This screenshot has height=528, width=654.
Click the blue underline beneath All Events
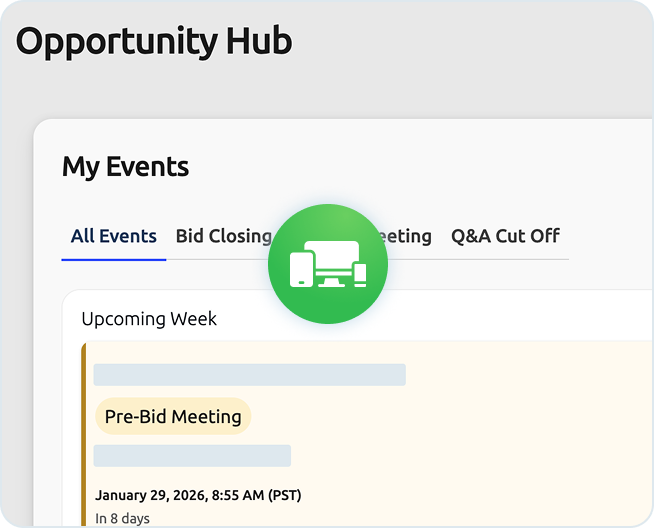pos(113,259)
